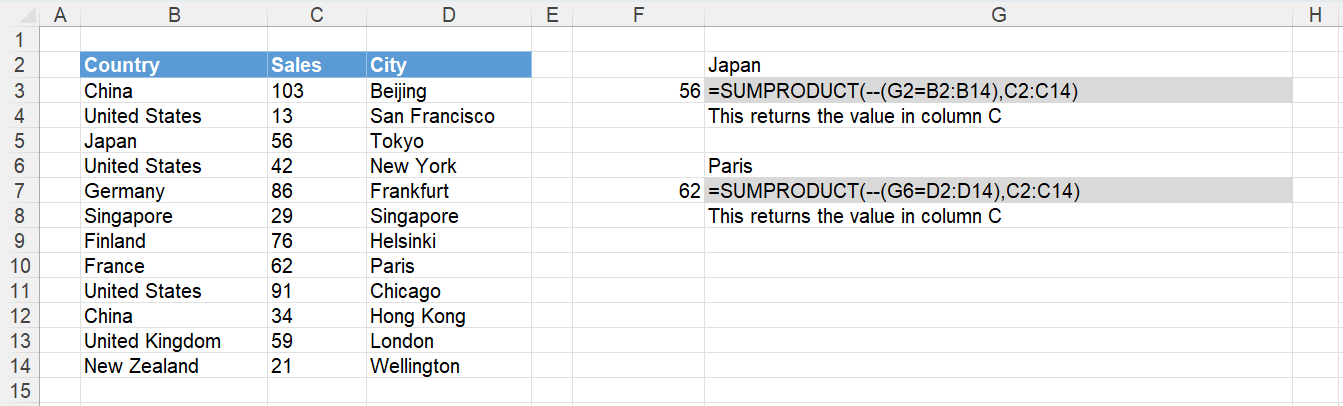This screenshot has height=406, width=1343.
Task: Select the cell with Paris lookup value in column G
Action: 998,166
